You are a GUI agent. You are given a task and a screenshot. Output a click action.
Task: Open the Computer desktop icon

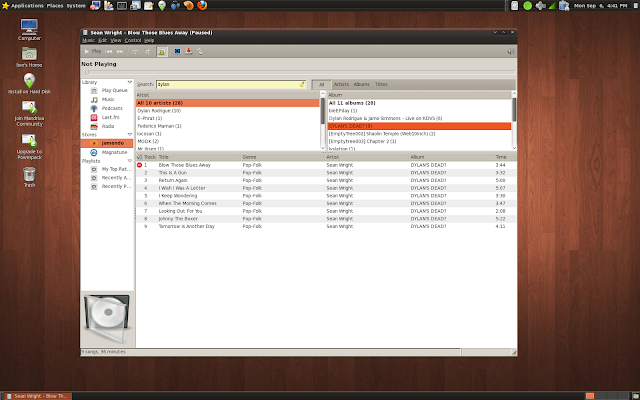point(29,30)
